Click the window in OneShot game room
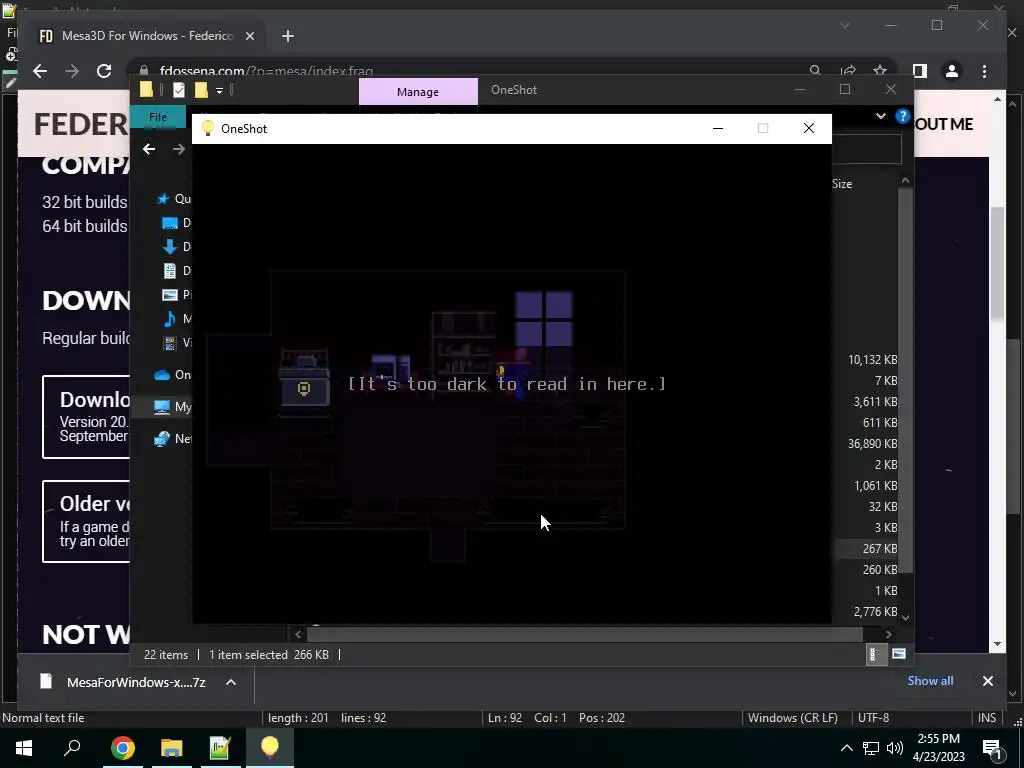 (544, 319)
